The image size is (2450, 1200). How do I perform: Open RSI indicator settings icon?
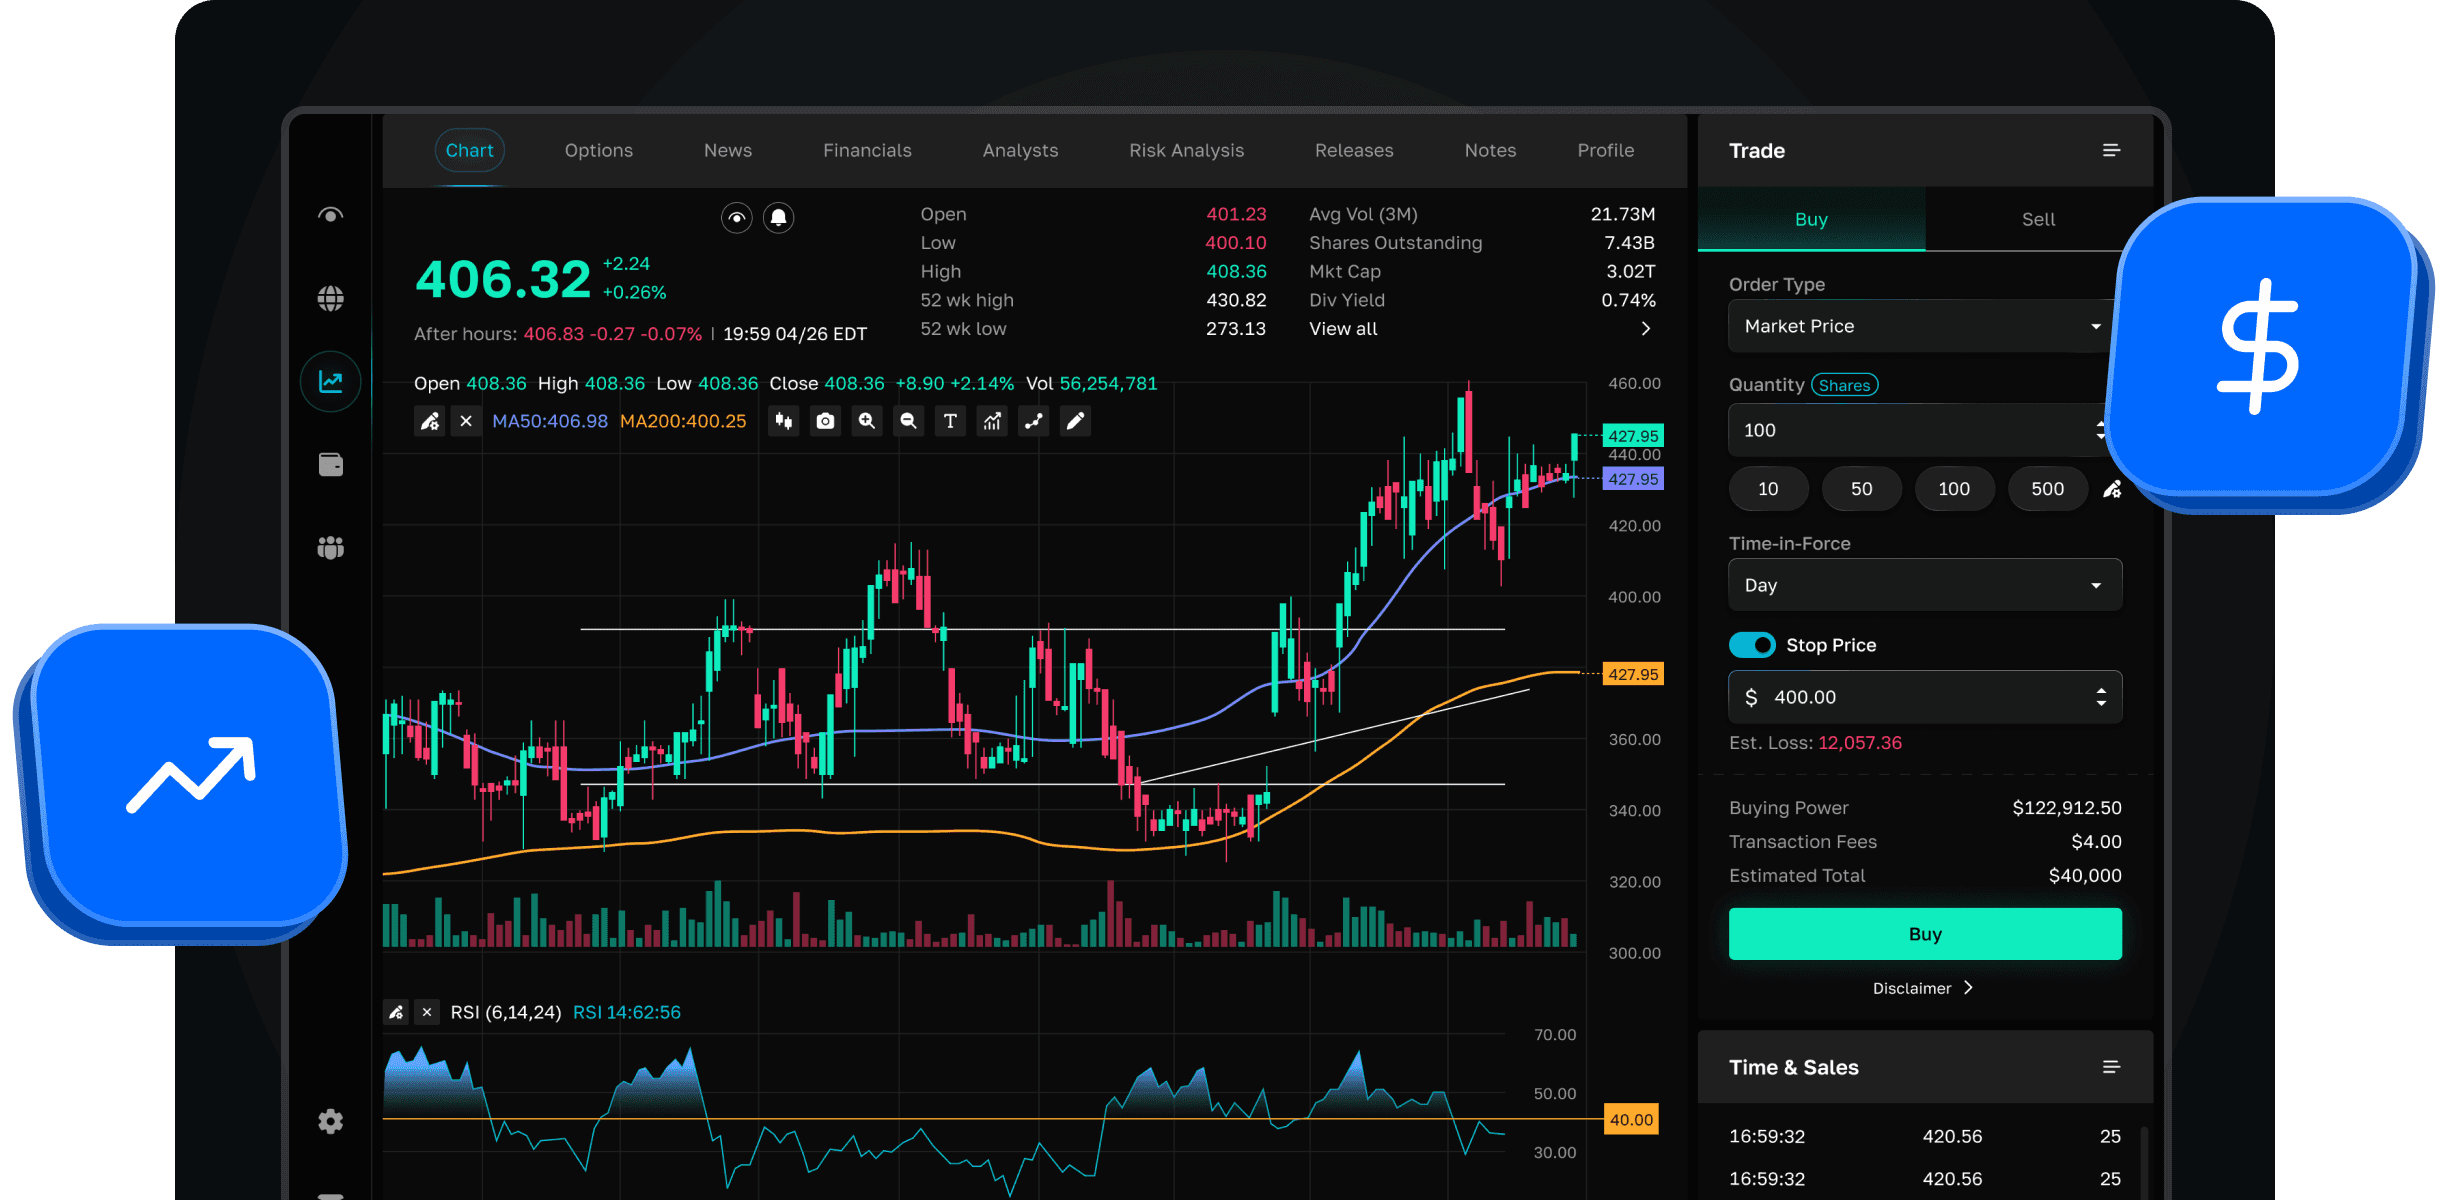coord(396,1012)
